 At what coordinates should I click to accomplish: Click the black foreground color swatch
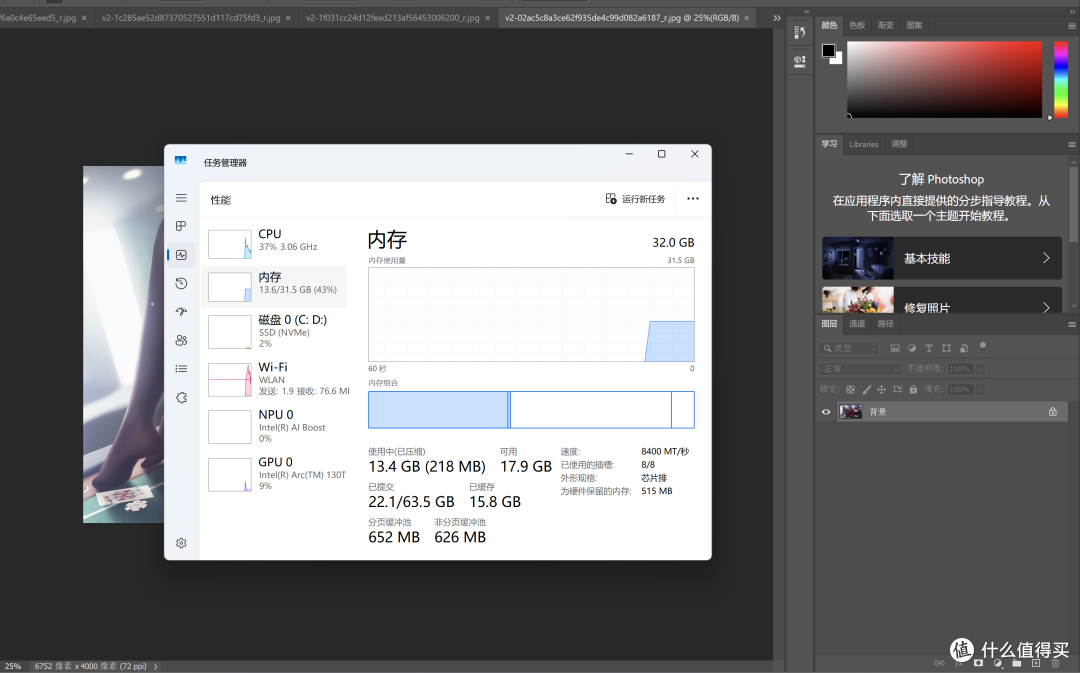[x=829, y=50]
